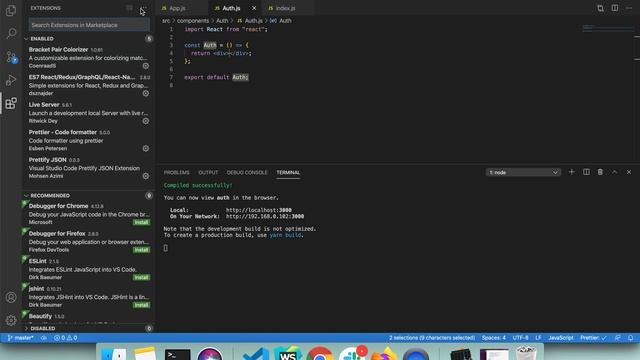Viewport: 640px width, 360px height.
Task: Click 'components' in the breadcrumb
Action: coord(193,21)
